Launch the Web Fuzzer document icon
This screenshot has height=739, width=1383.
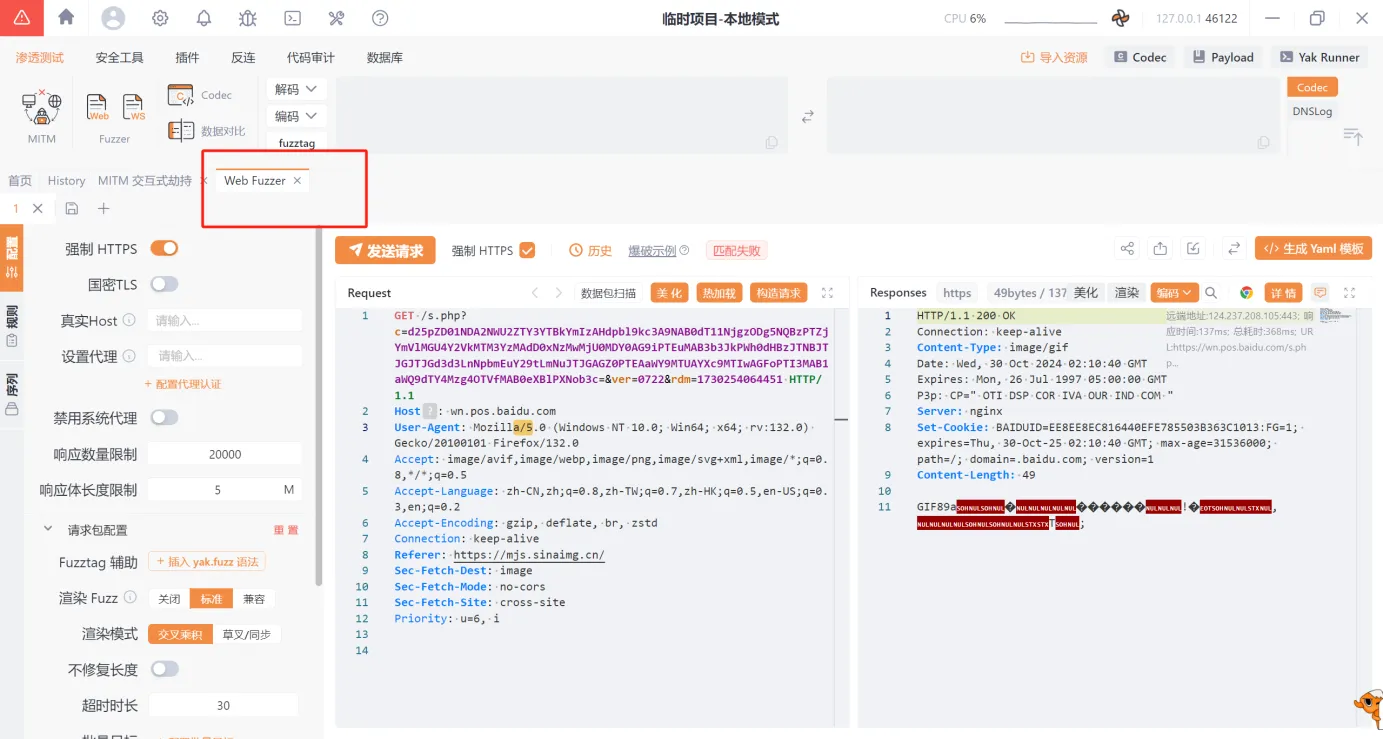[97, 108]
